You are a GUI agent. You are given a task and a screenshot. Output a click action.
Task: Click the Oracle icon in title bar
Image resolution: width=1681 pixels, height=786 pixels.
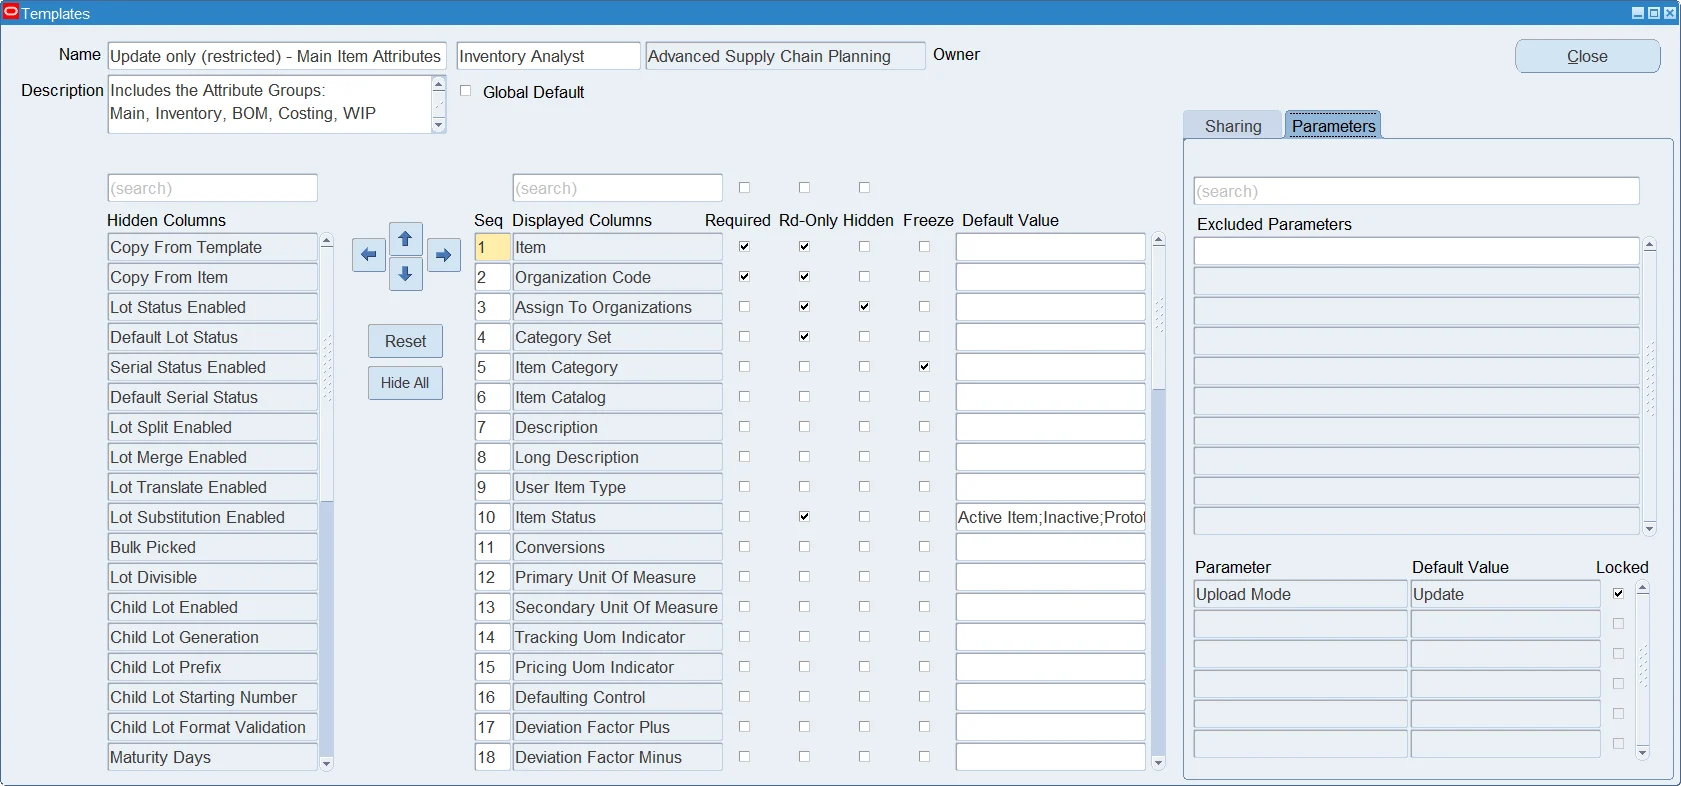[11, 13]
